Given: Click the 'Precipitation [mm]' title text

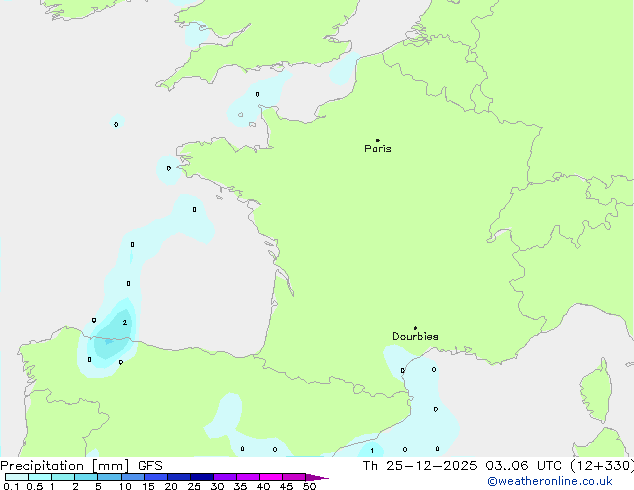Looking at the screenshot, I should point(65,466).
